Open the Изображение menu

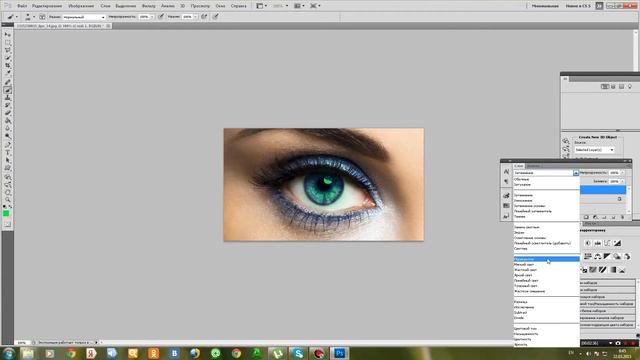81,6
